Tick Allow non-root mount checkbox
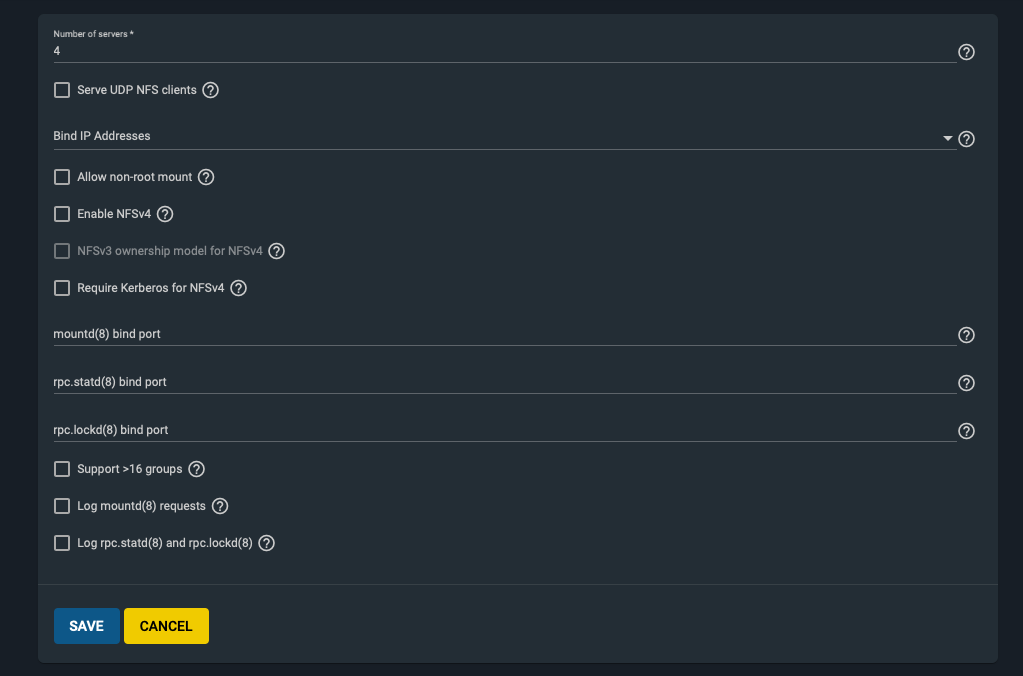1023x676 pixels. (x=62, y=177)
